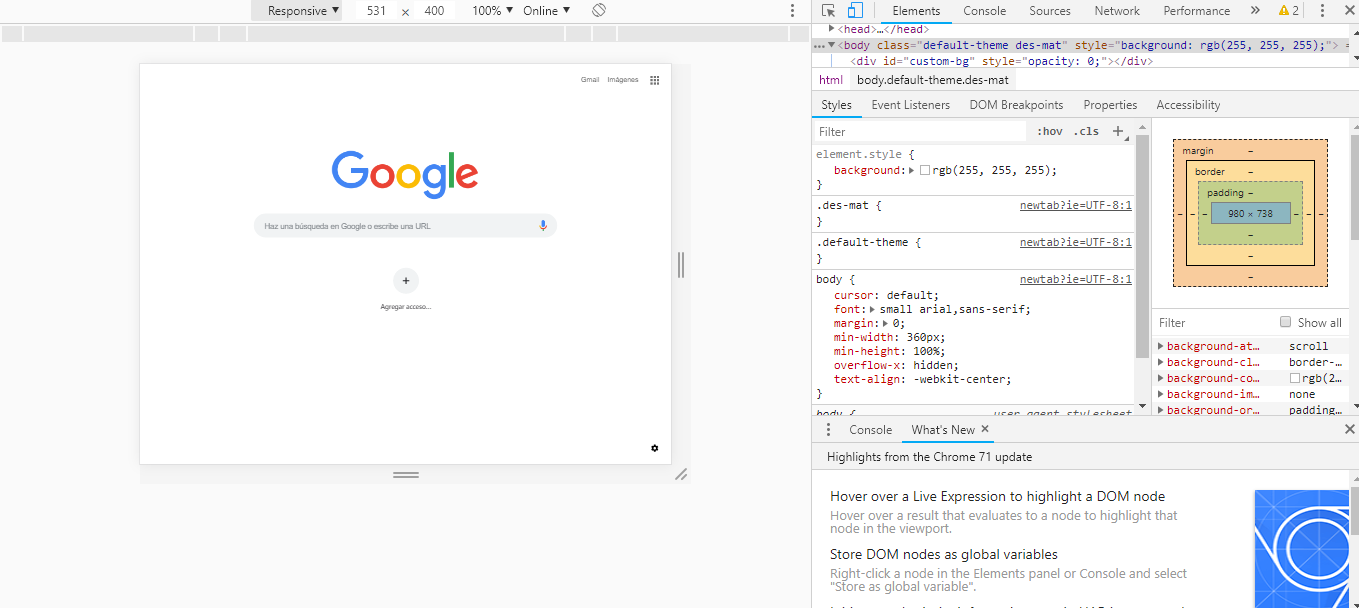Open device toolbar more options menu
Screen dimensions: 1359x608
click(792, 11)
